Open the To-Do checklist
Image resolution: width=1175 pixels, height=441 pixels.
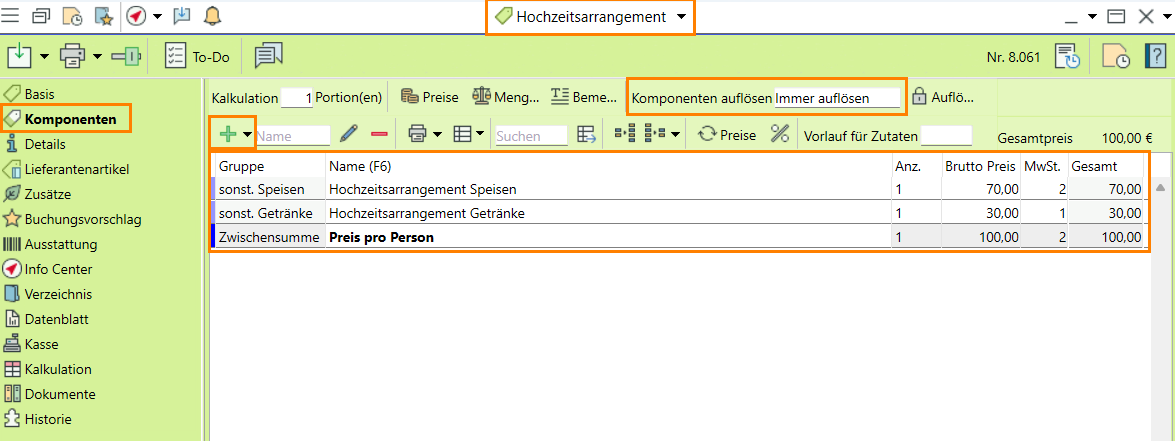pyautogui.click(x=196, y=56)
